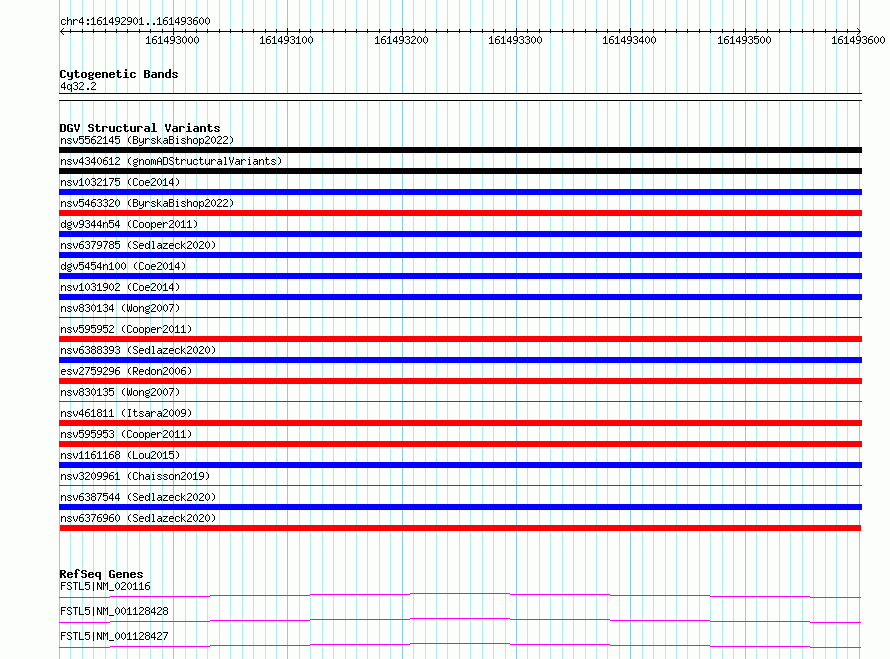Click the magenta line for FSTL5|NM_020116
The height and width of the screenshot is (659, 890).
point(460,595)
